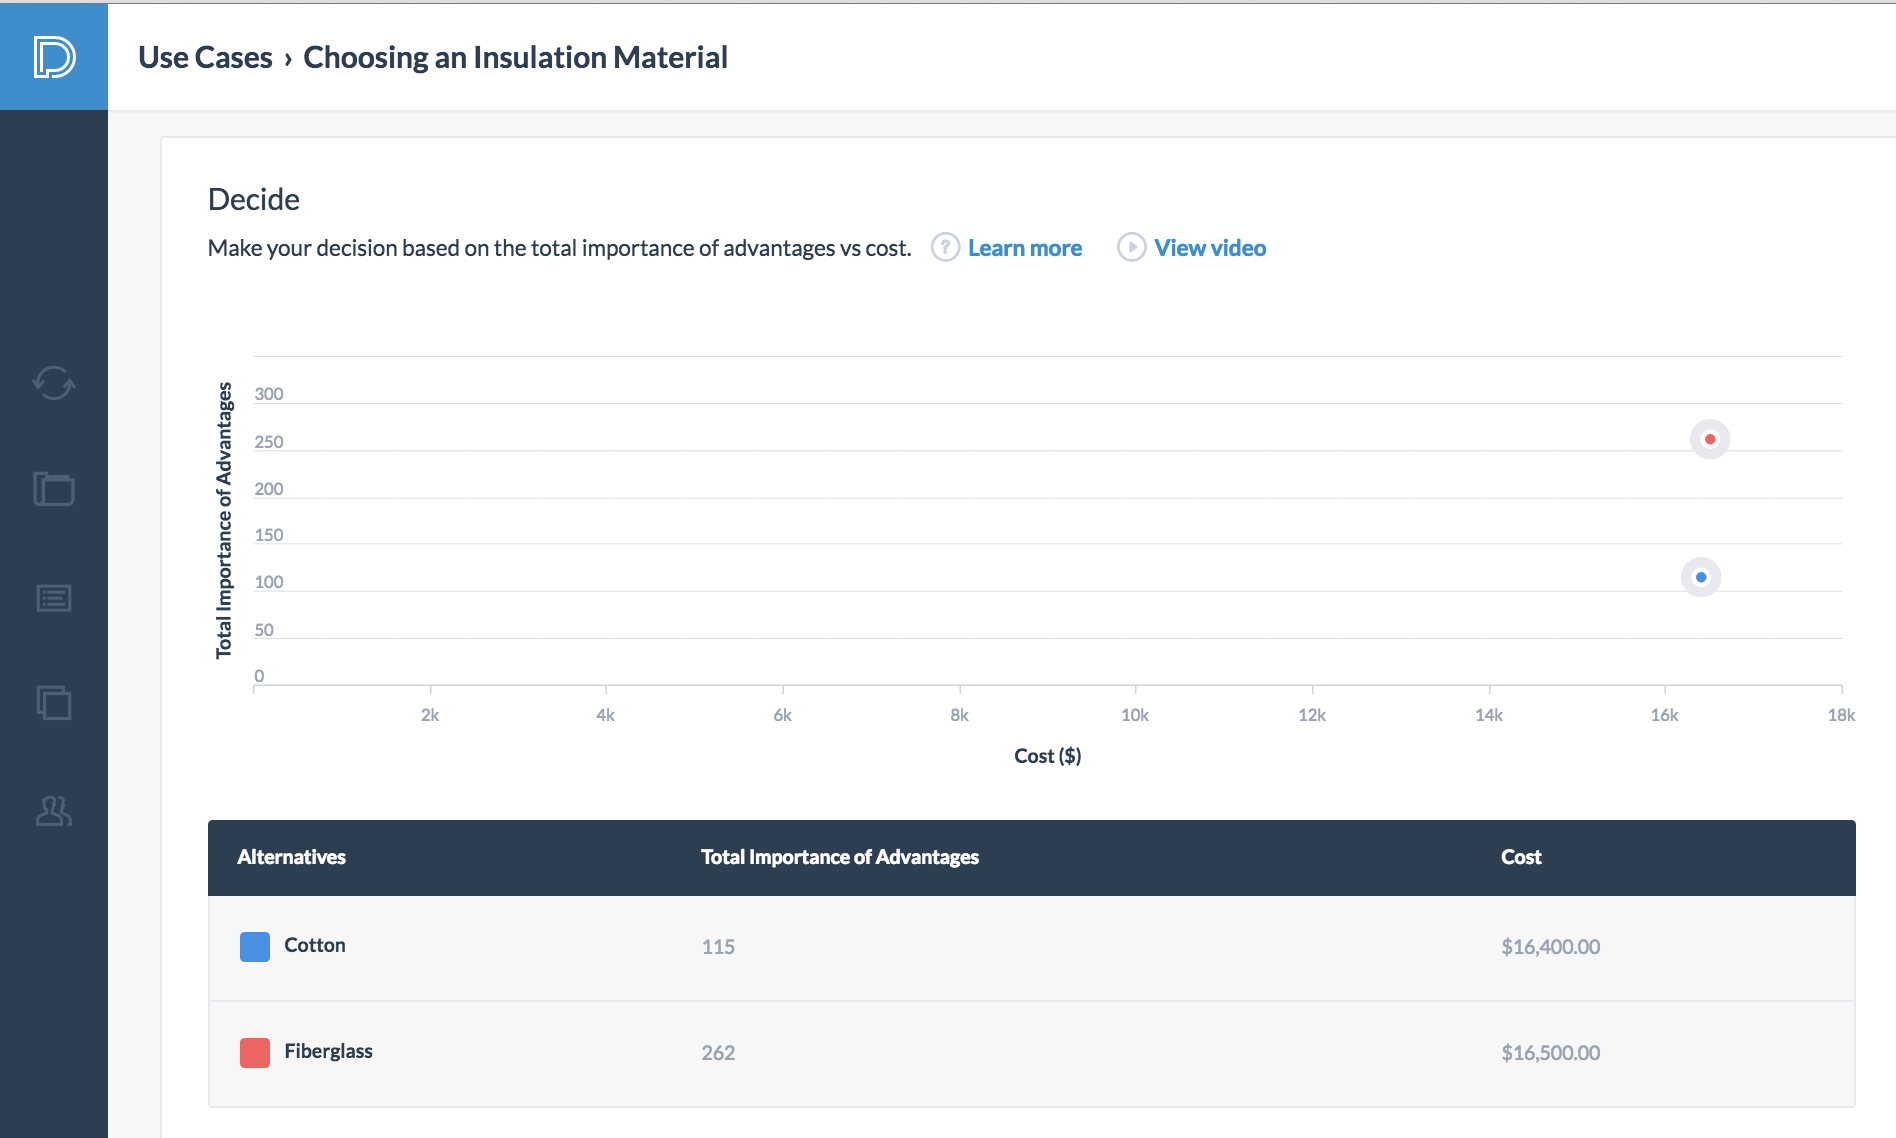Click the $16,400.00 cost cell
Screen dimensions: 1896x1138
coord(1550,947)
